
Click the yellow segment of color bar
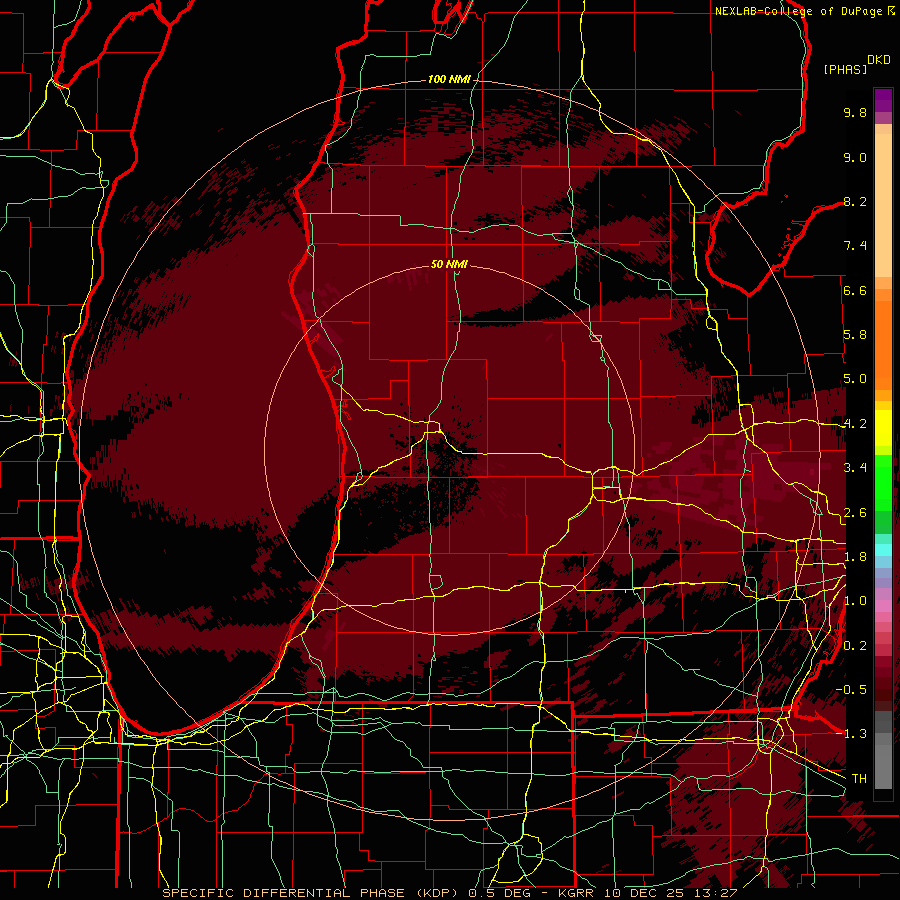883,428
